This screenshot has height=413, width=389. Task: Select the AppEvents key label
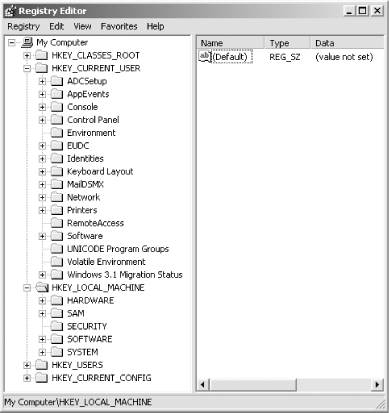click(x=88, y=94)
